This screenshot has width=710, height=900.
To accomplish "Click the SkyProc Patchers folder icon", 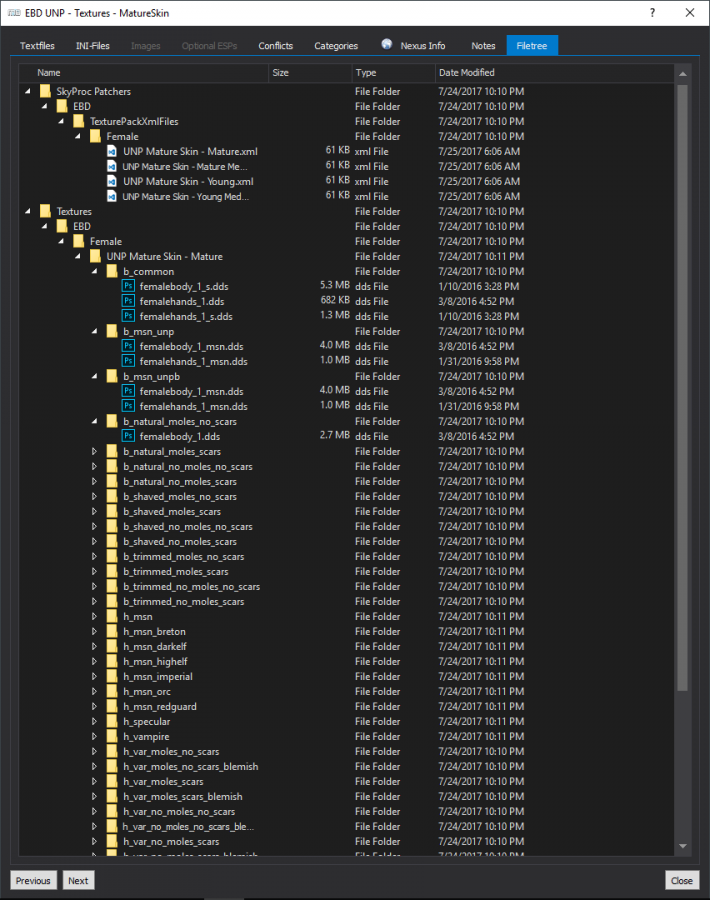I will [x=45, y=91].
